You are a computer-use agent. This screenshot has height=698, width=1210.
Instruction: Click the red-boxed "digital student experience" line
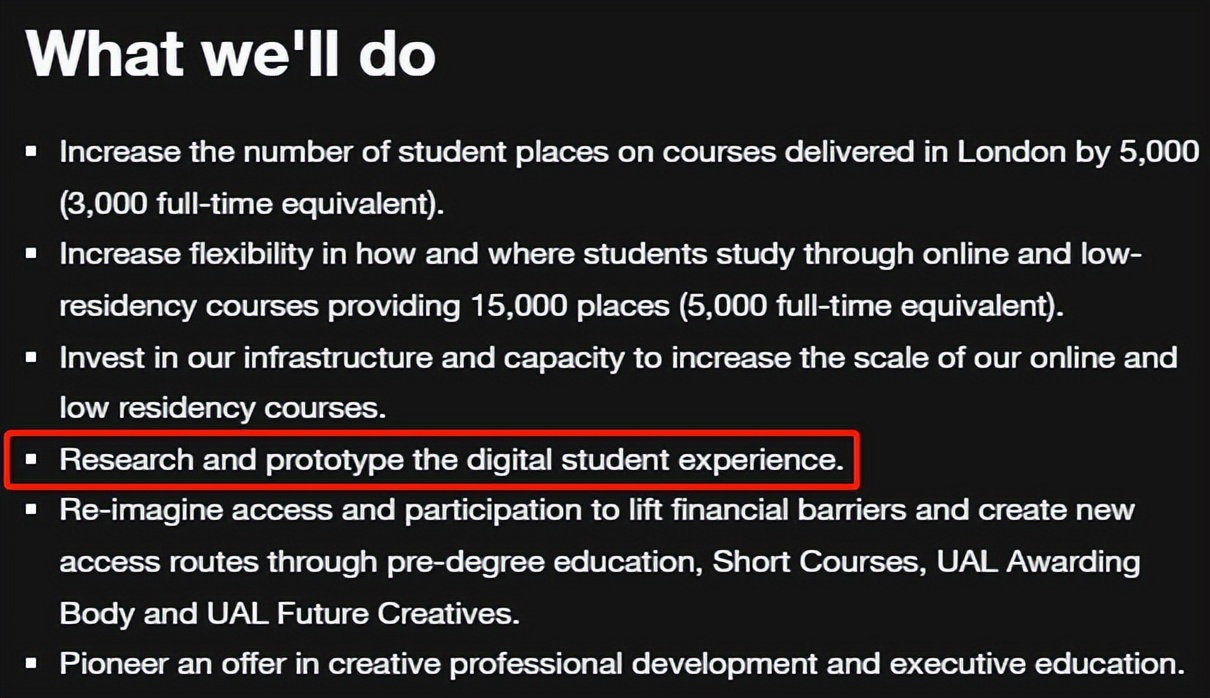tap(452, 460)
